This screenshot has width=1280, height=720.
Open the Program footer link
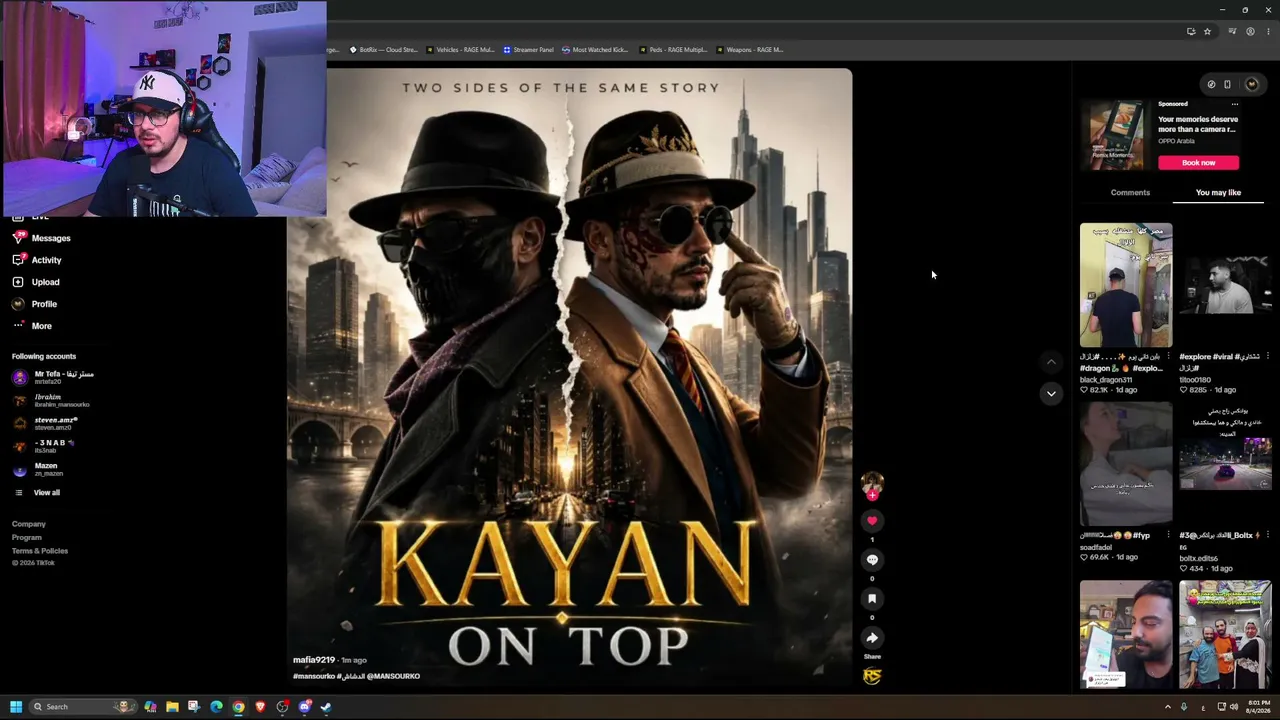pos(27,538)
